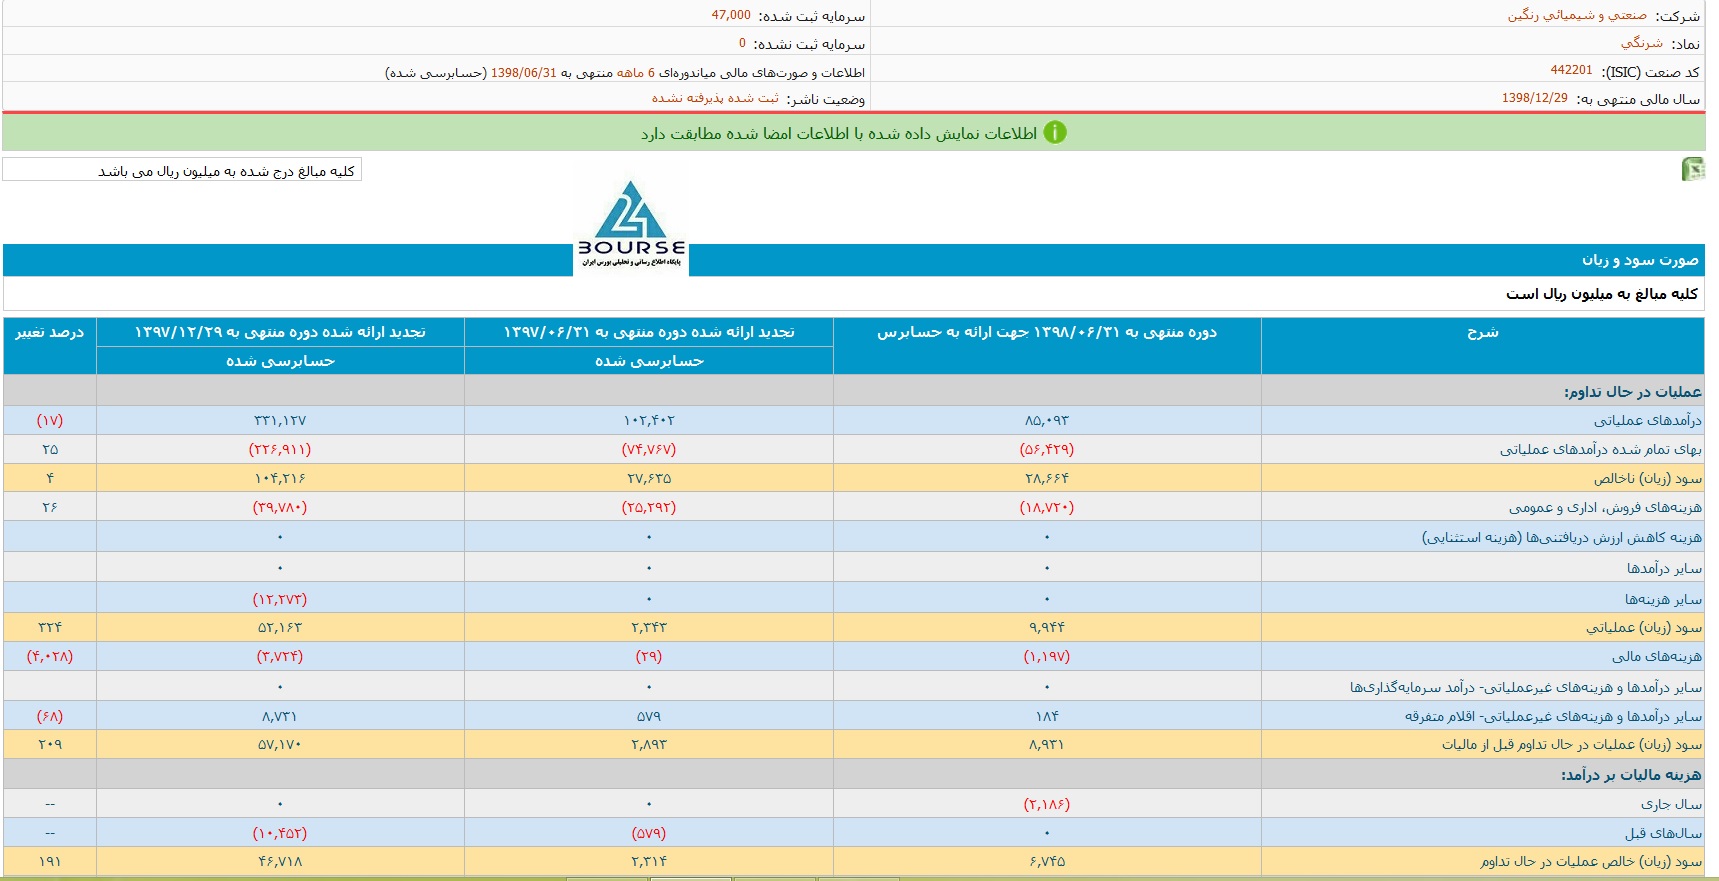Click the green banner message text
The image size is (1719, 881).
[x=838, y=133]
